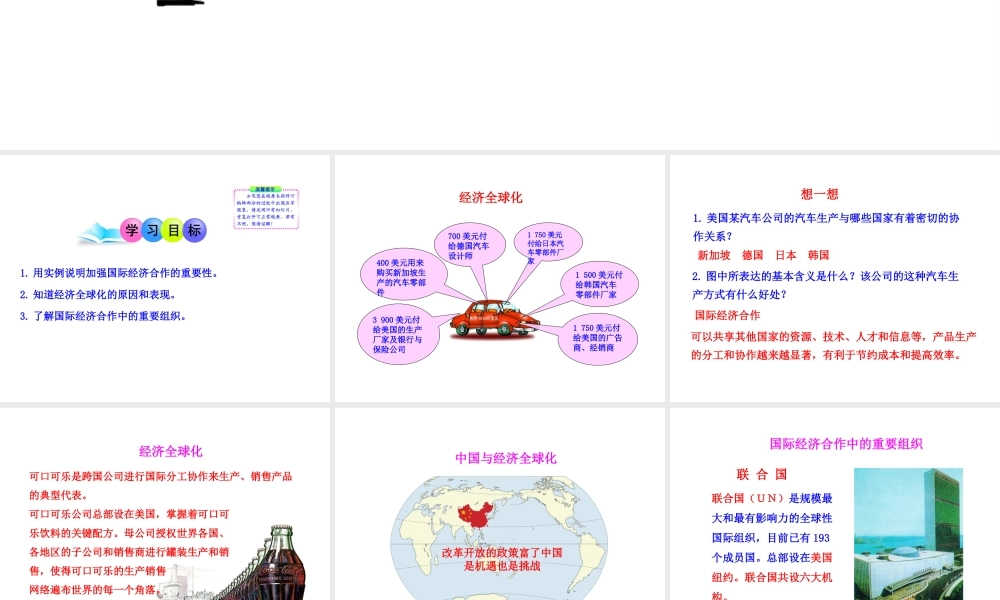Click the 1750美元 美国广告商 bubble
1000x600 pixels.
pyautogui.click(x=597, y=338)
